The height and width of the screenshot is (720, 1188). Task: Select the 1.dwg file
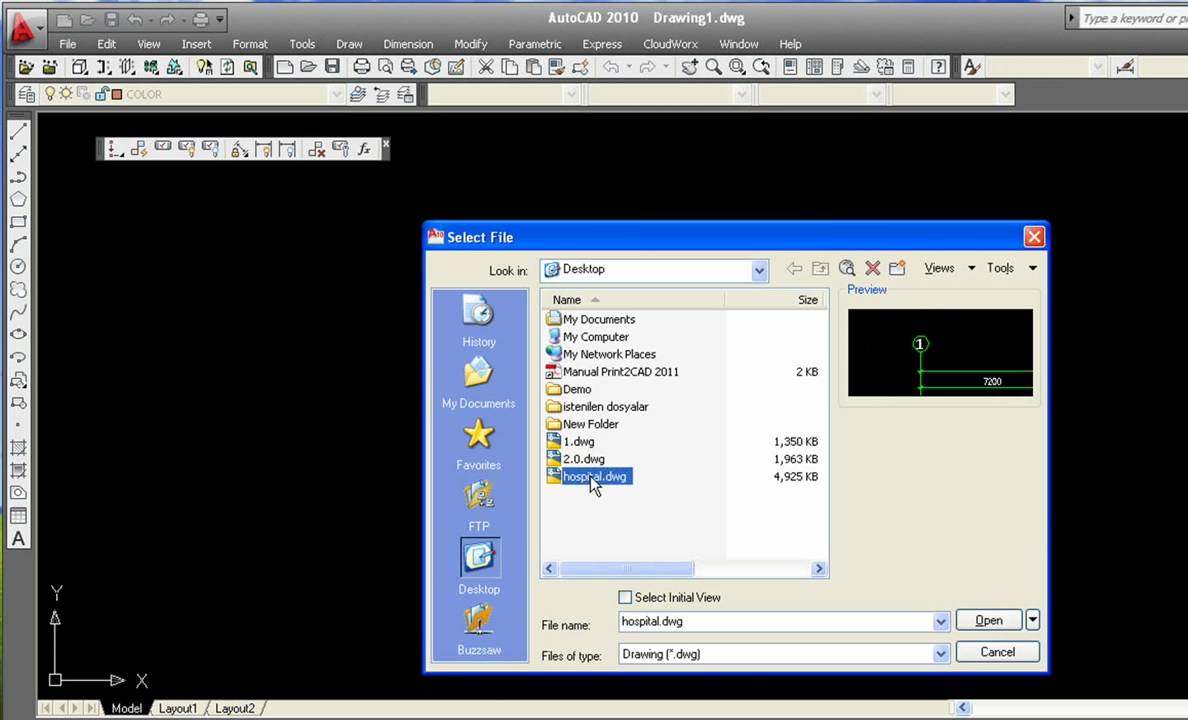click(578, 442)
